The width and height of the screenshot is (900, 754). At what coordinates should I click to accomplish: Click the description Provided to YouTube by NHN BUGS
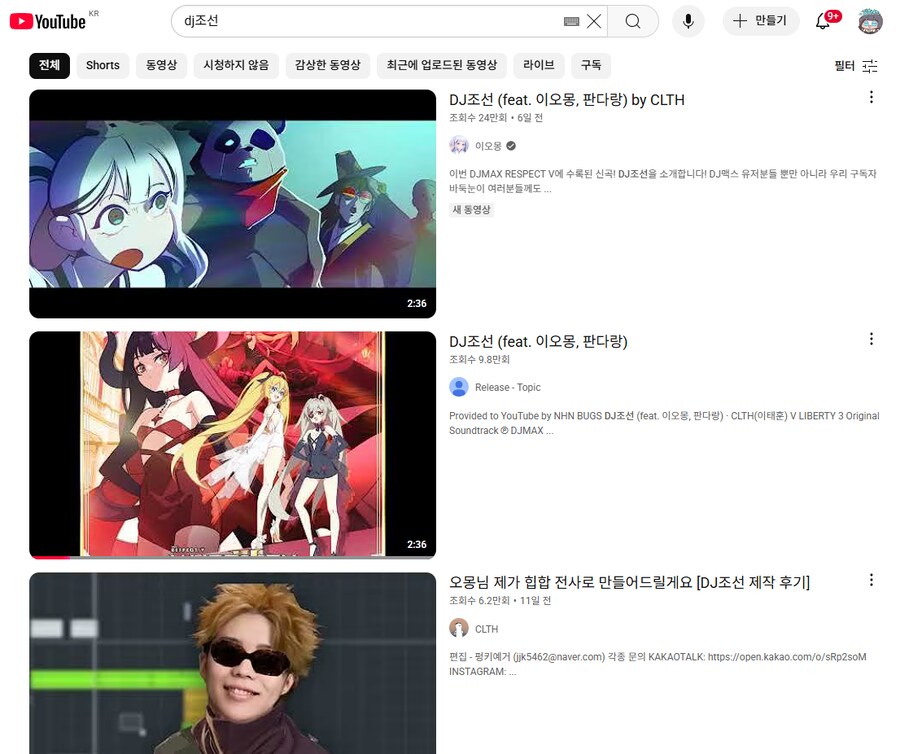tap(664, 423)
